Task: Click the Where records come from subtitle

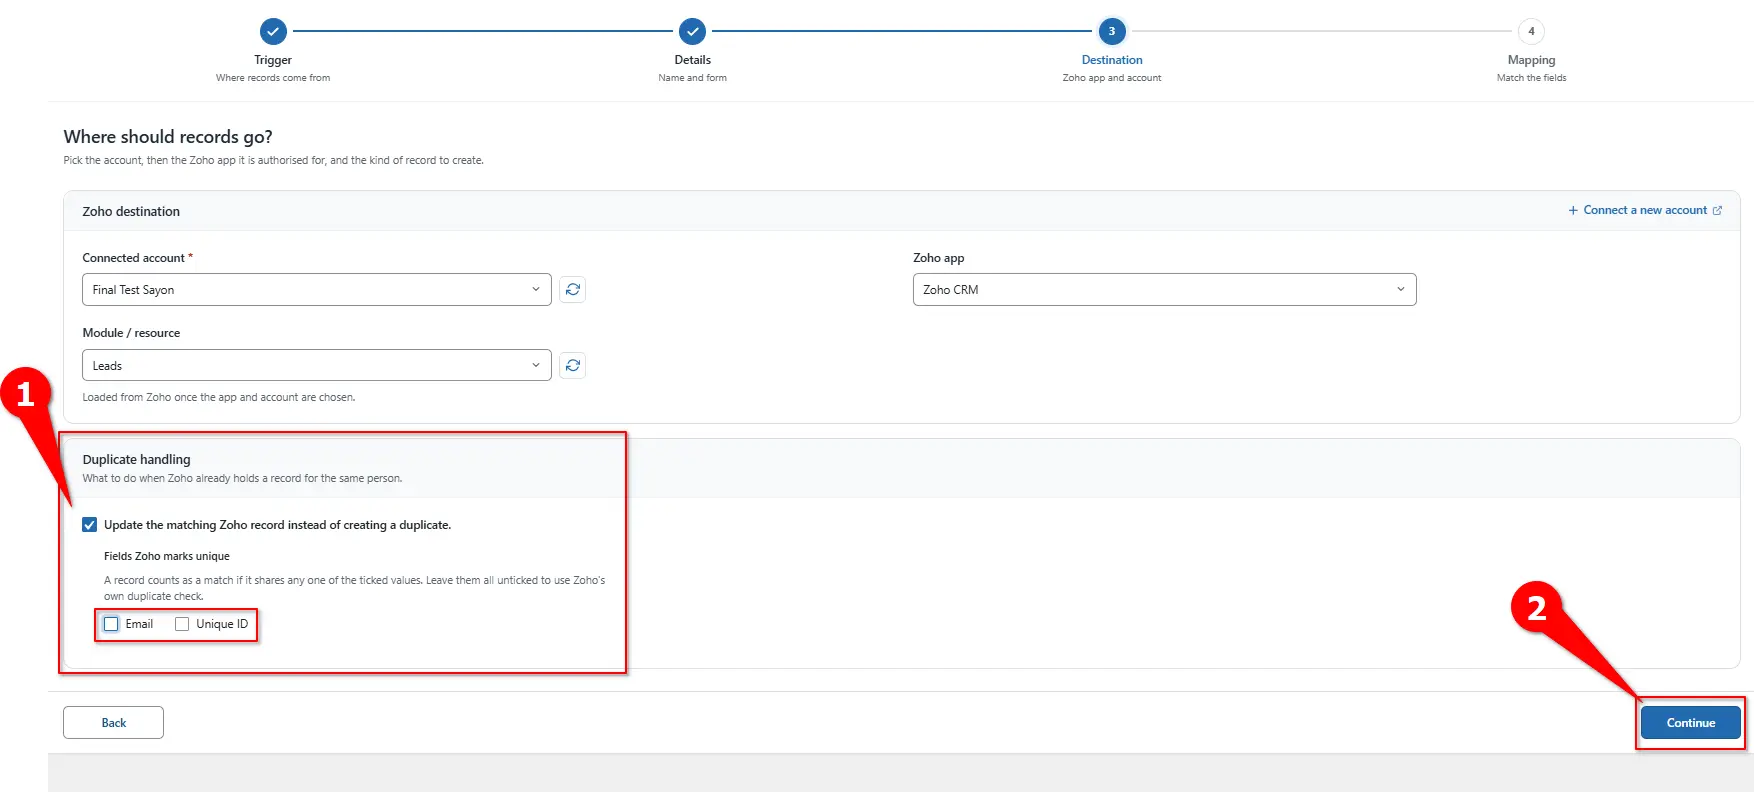Action: [x=273, y=78]
